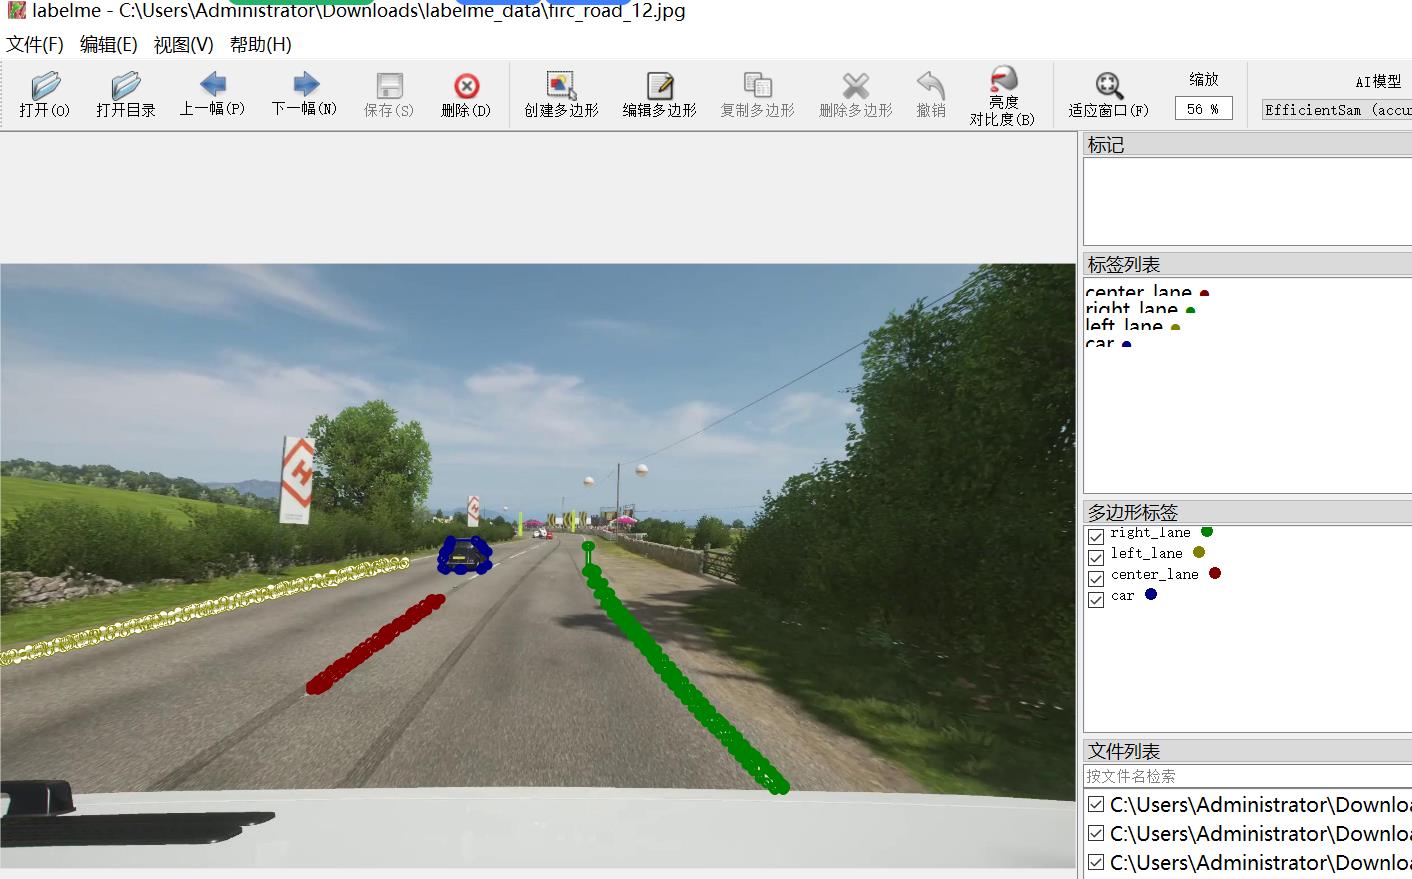Uncheck the right_lane polygon checkbox
Screen dimensions: 1412x879
pos(1096,536)
